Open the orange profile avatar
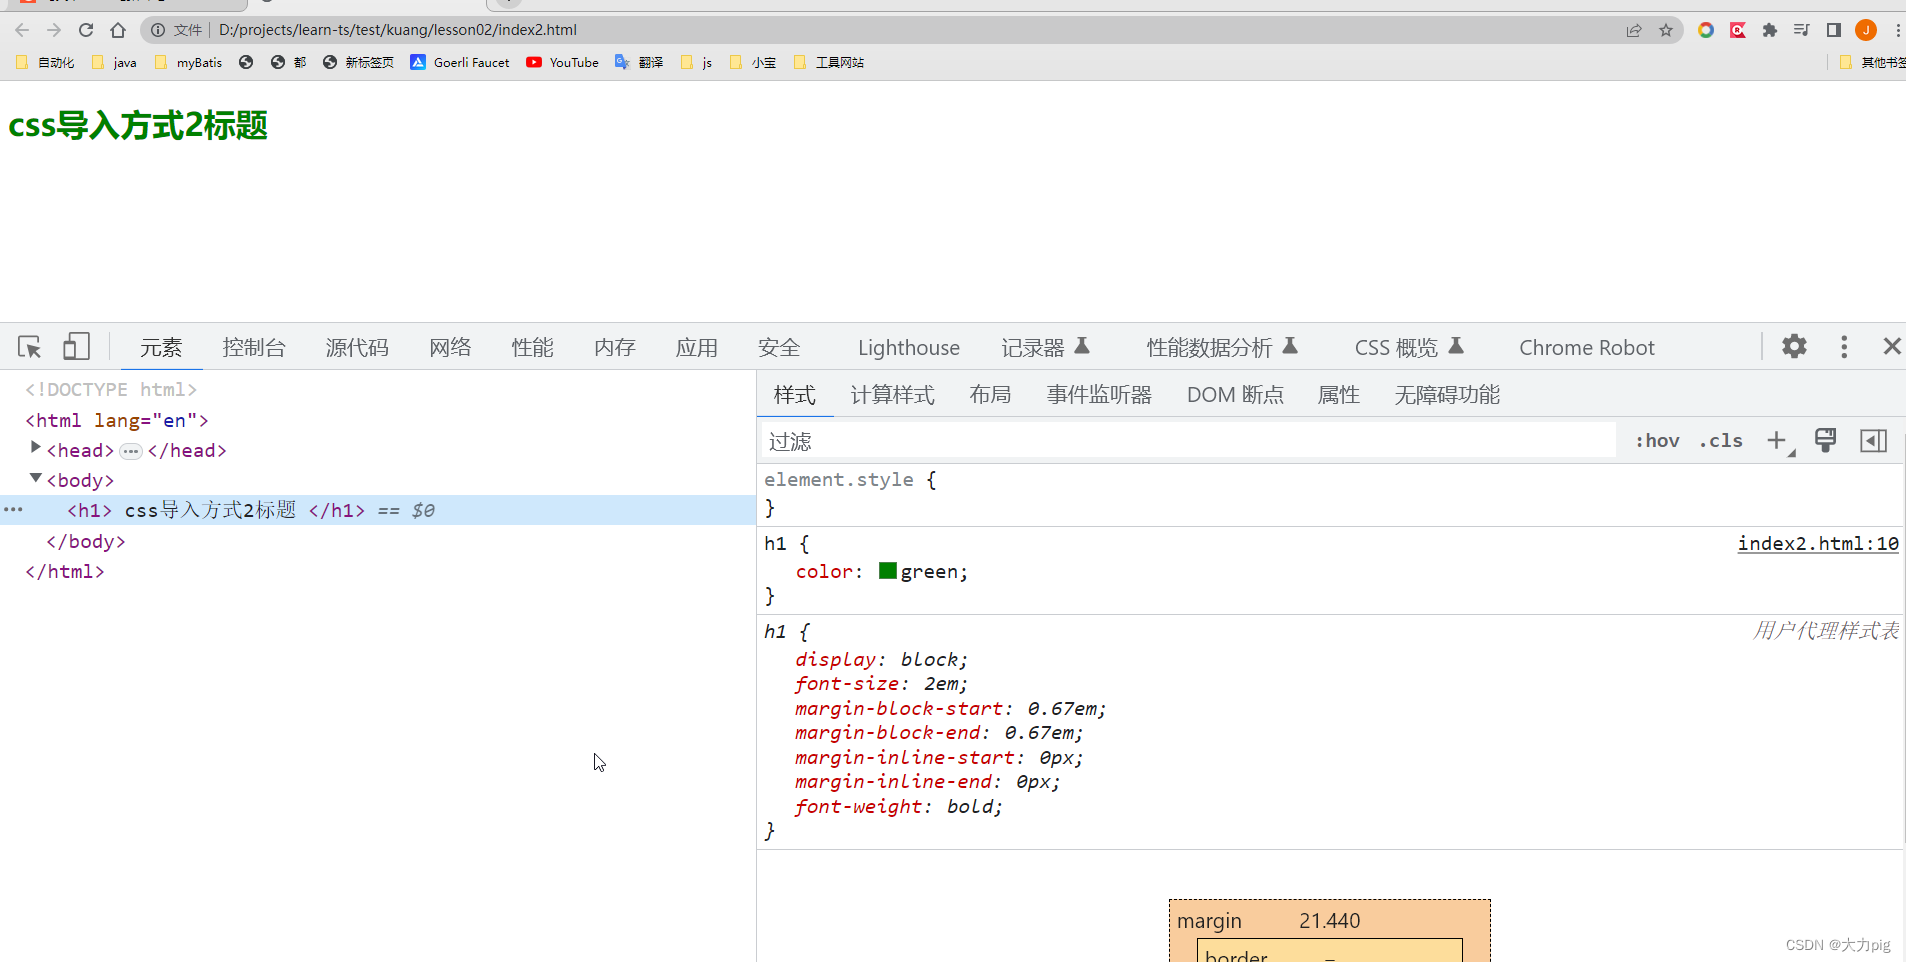1906x962 pixels. coord(1866,30)
